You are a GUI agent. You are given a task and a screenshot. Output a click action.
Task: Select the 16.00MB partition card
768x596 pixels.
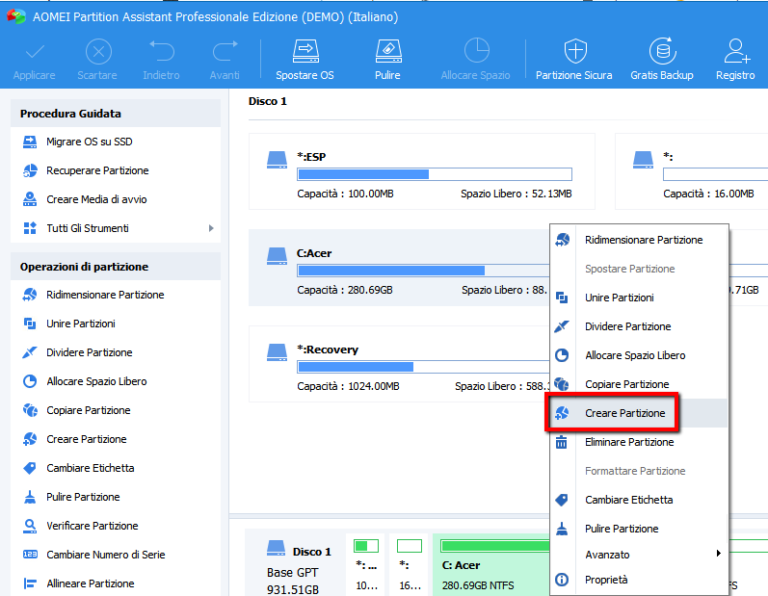click(x=692, y=171)
